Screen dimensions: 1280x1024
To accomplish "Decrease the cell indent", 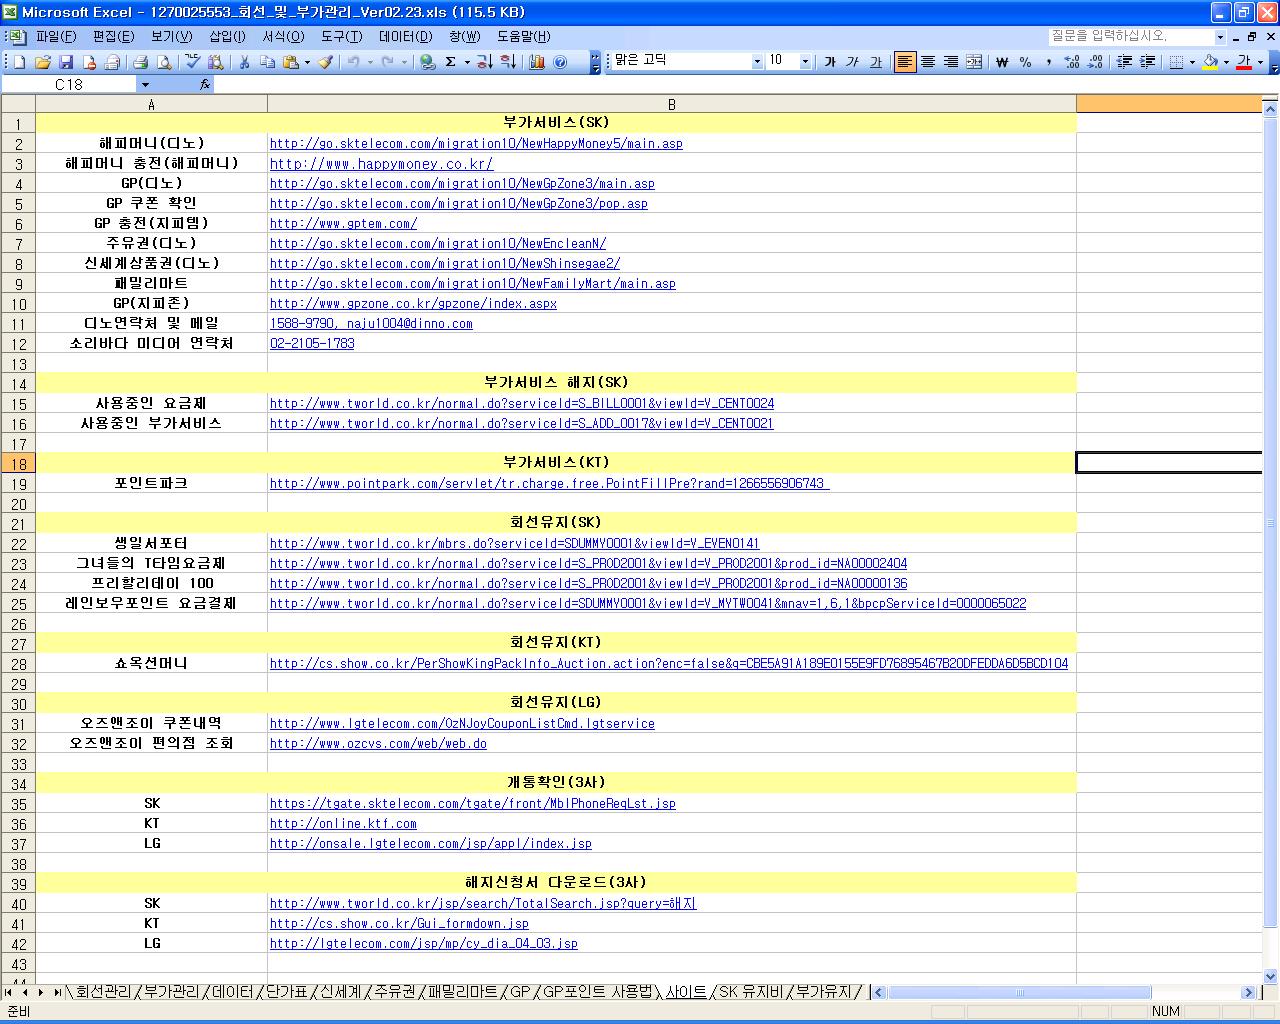I will click(1124, 62).
